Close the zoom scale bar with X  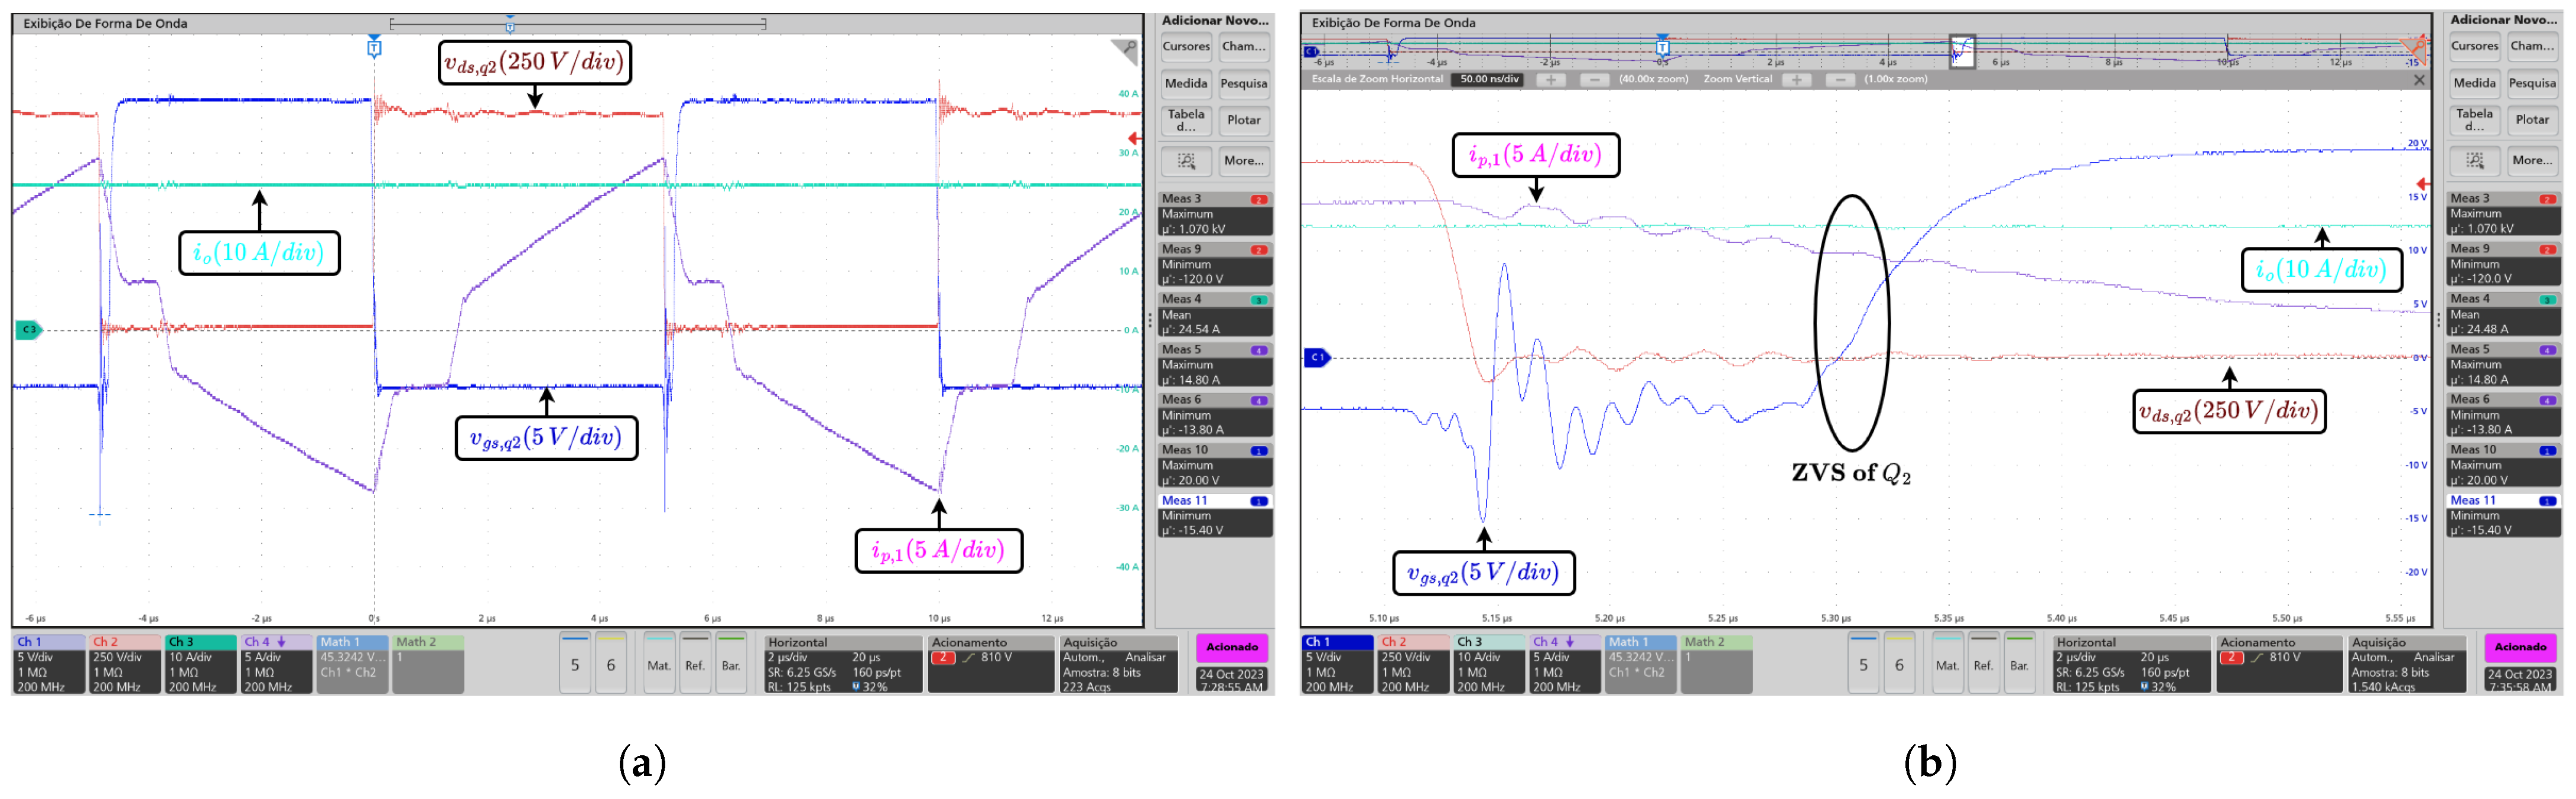(2419, 80)
